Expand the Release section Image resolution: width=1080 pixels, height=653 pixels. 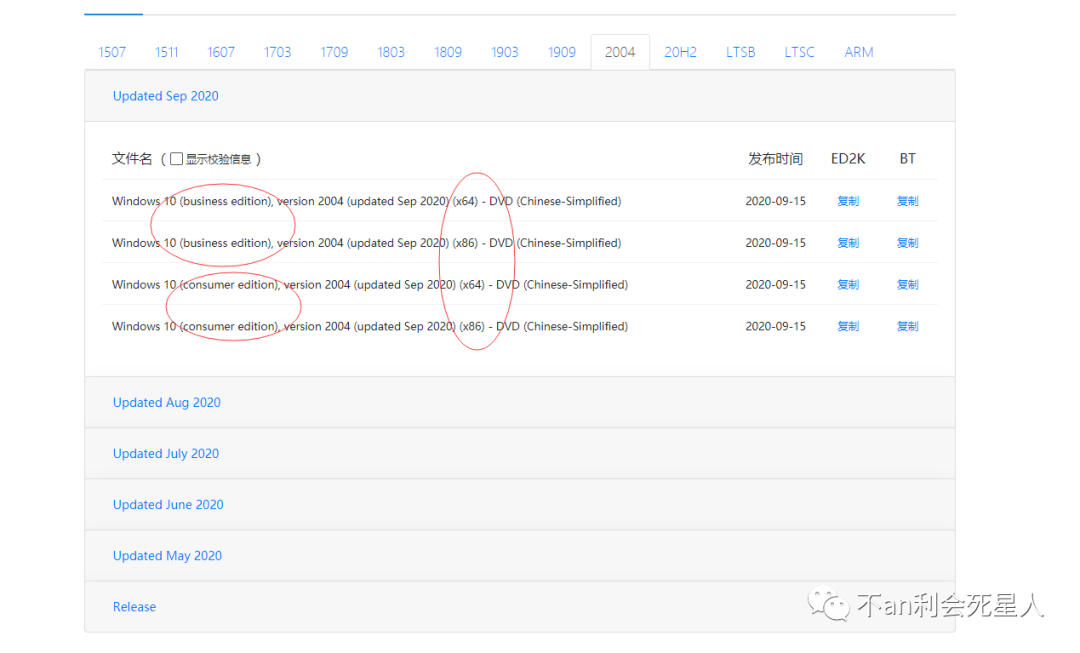tap(134, 607)
